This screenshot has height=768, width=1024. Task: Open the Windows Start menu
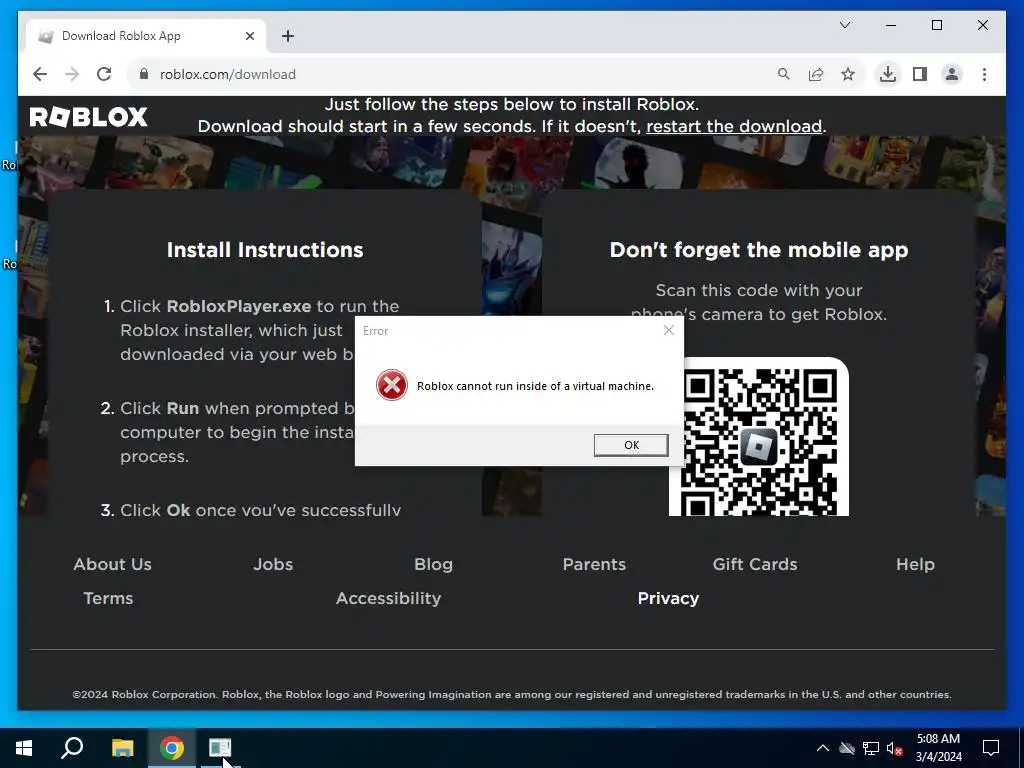(24, 748)
